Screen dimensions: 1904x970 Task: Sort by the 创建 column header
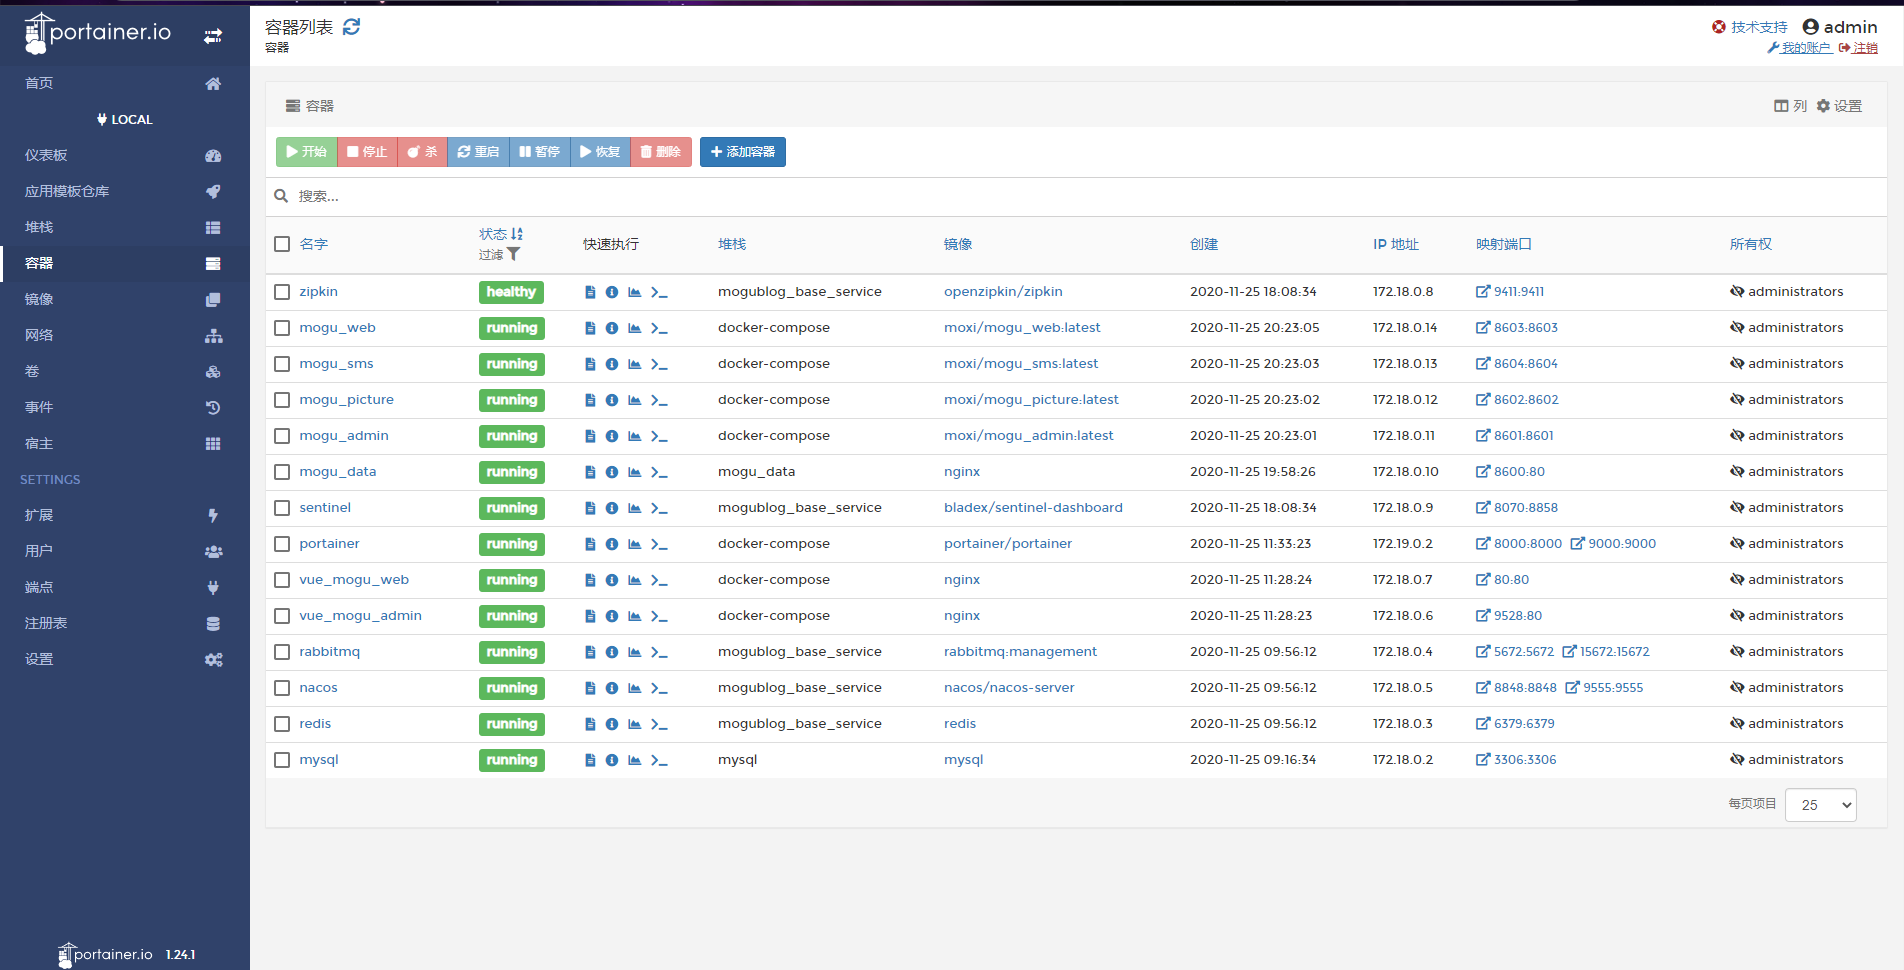(1204, 244)
